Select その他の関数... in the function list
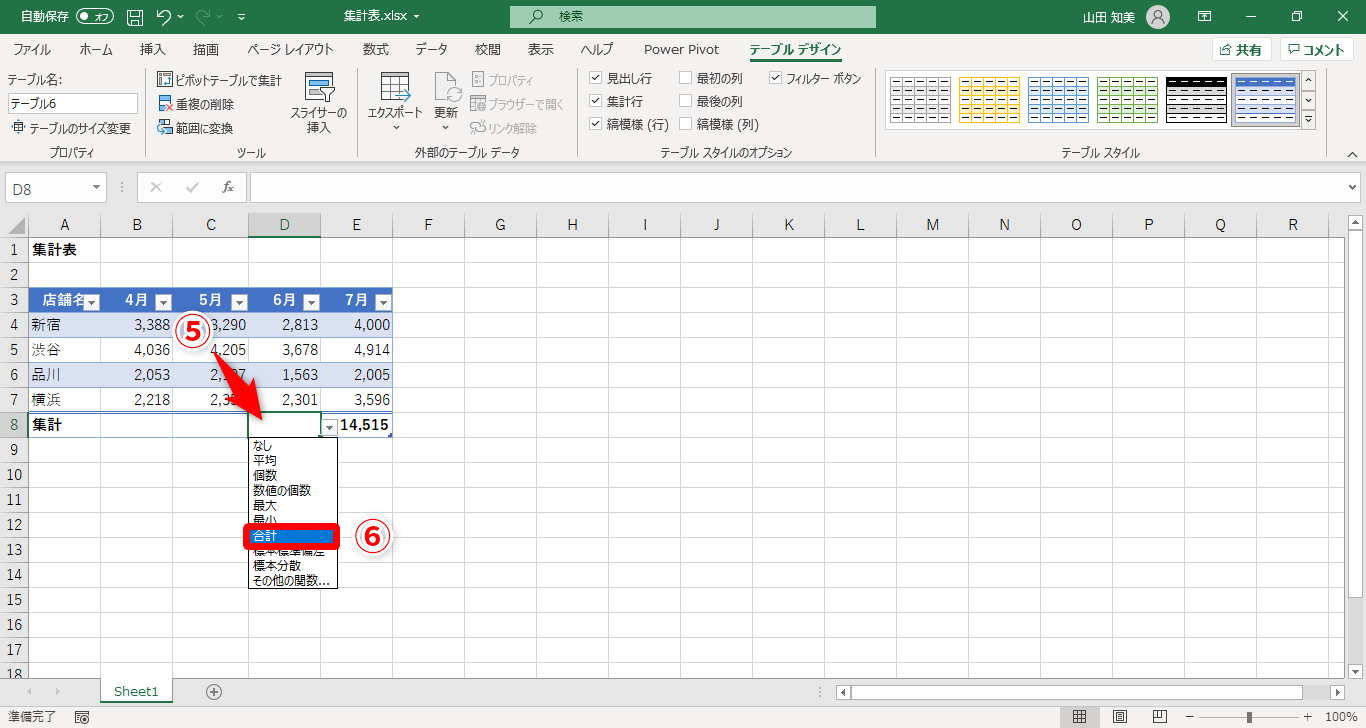Viewport: 1366px width, 728px height. point(294,581)
